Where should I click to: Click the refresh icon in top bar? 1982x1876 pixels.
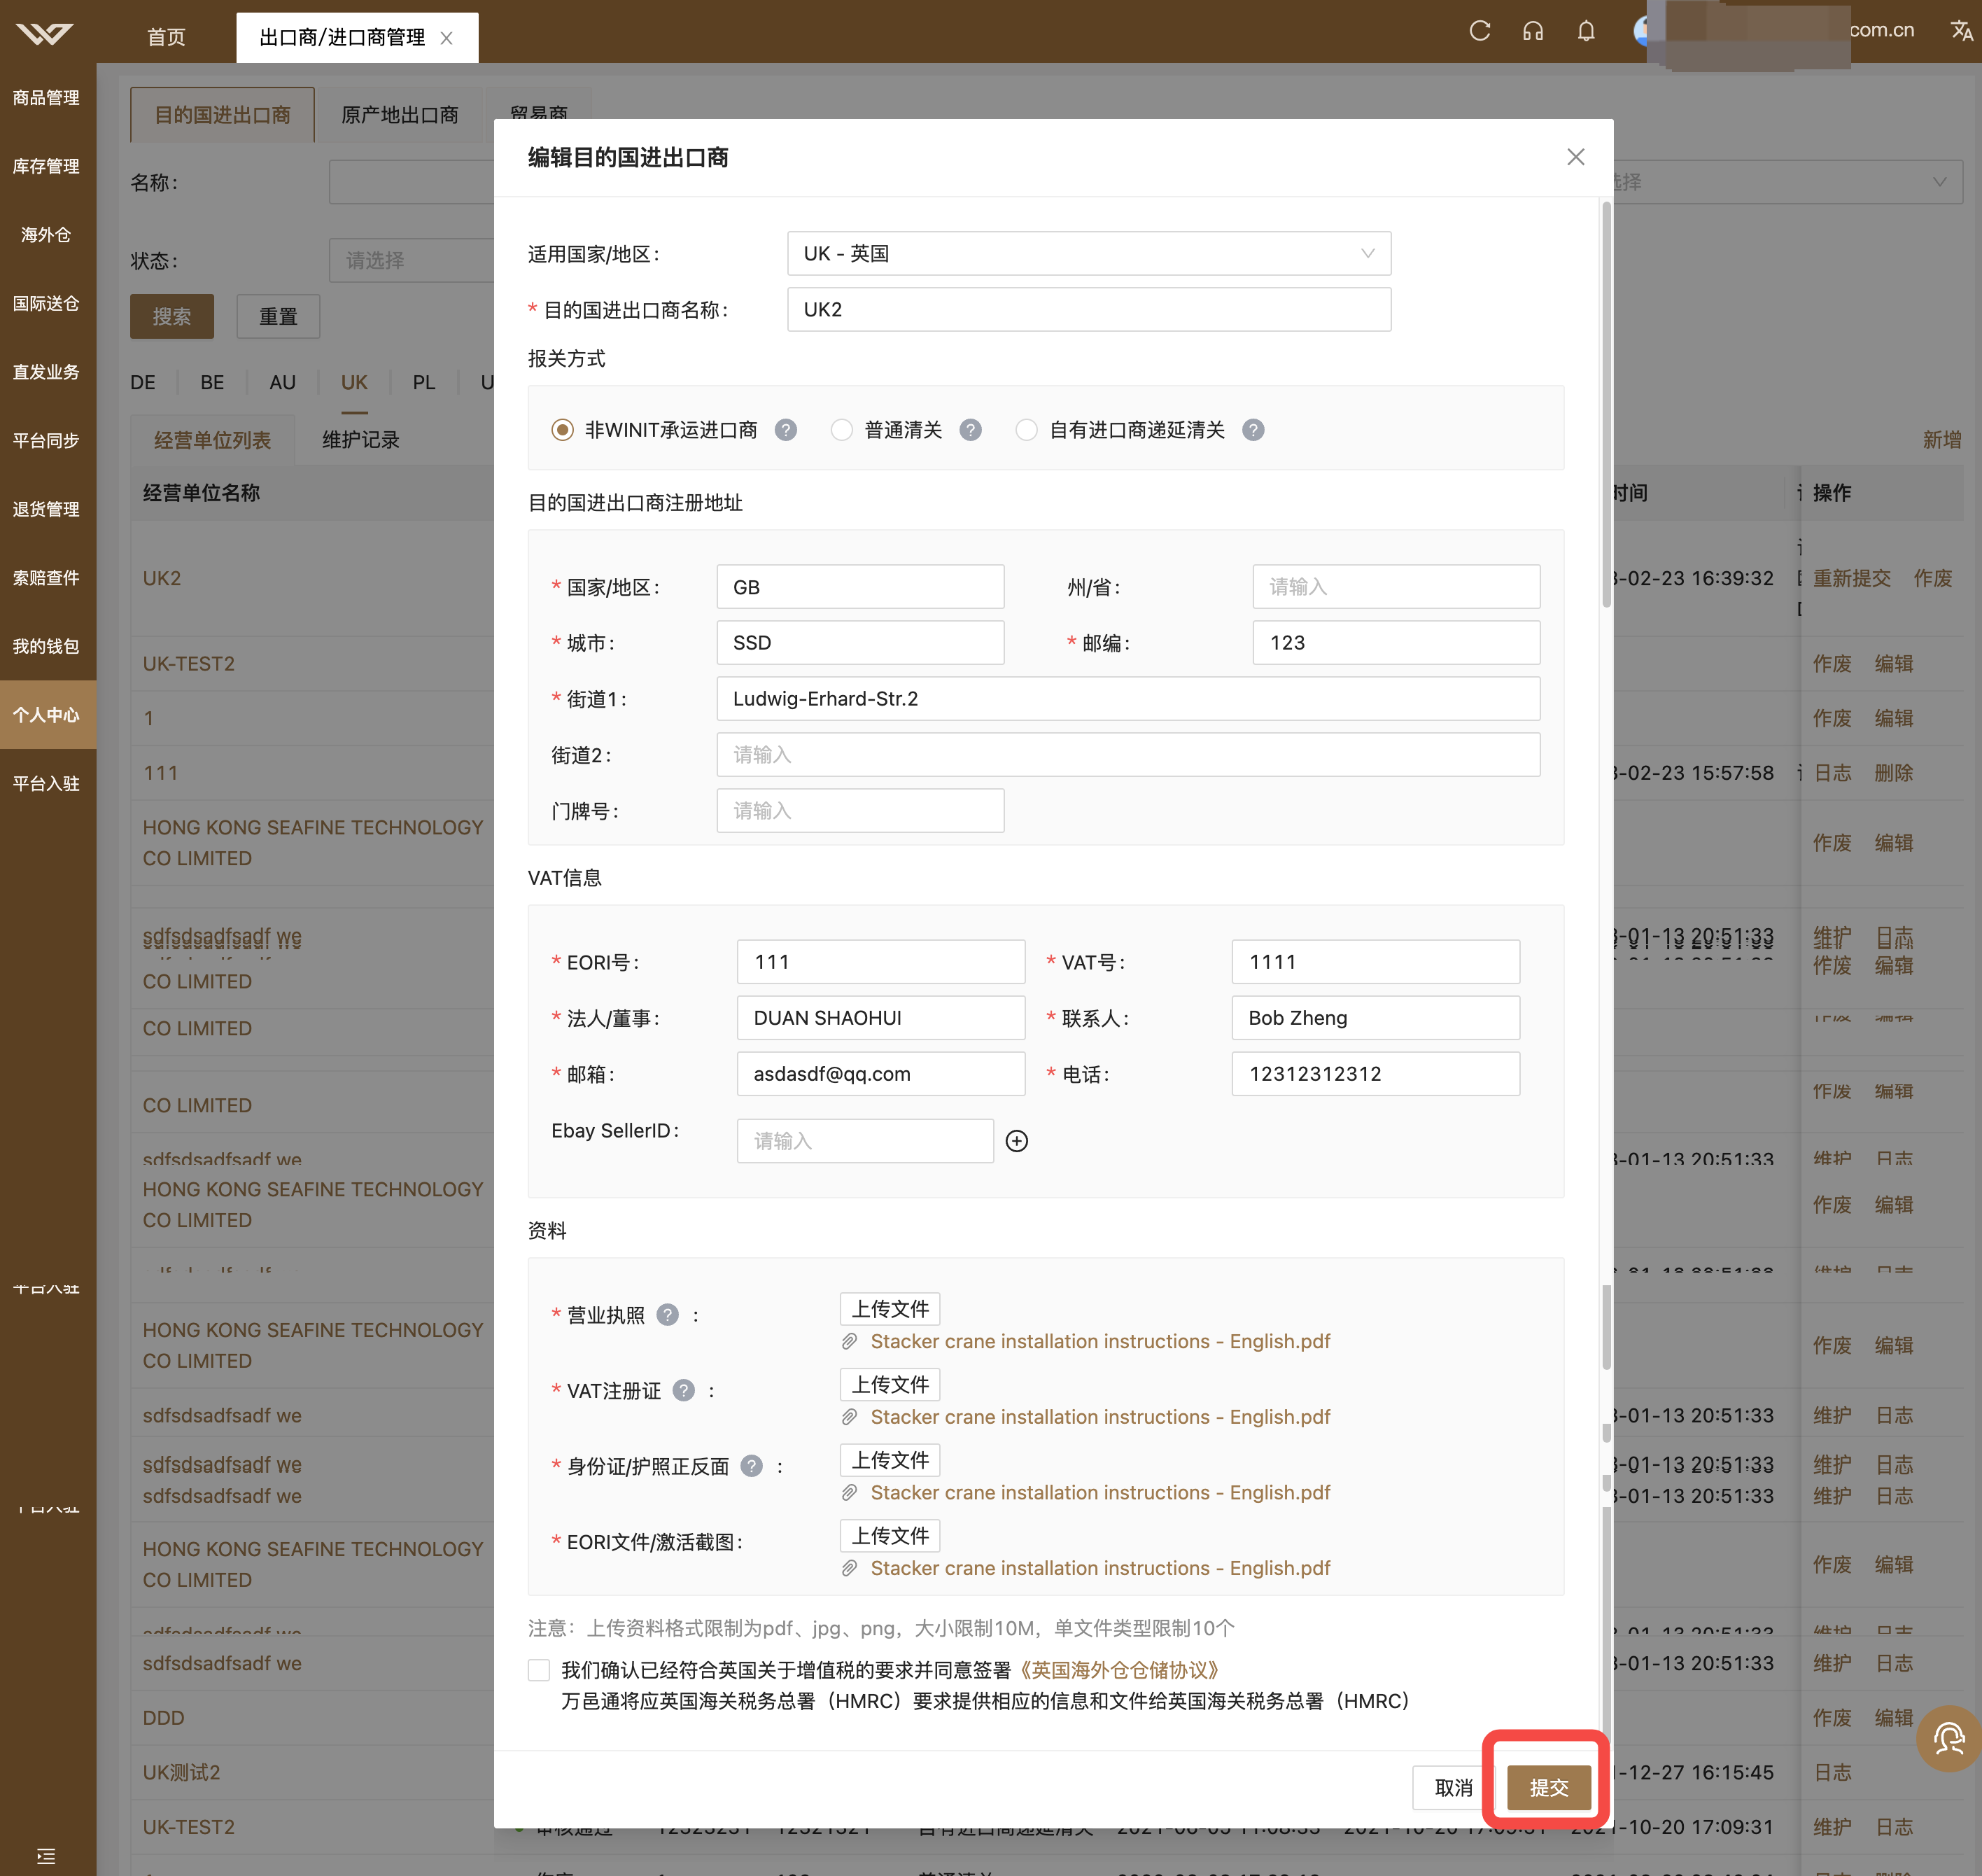[1480, 31]
